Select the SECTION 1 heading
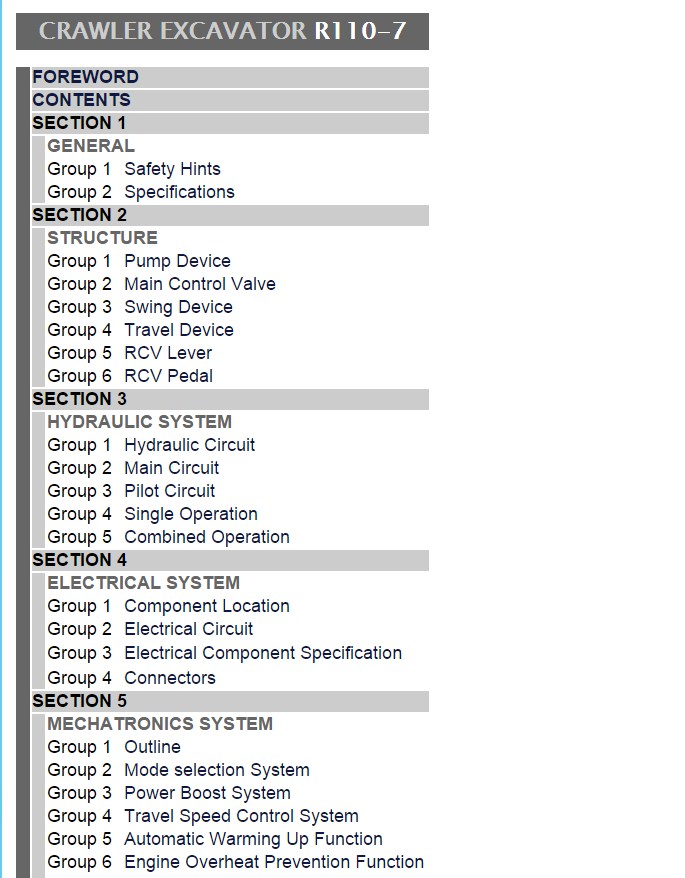 coord(79,123)
